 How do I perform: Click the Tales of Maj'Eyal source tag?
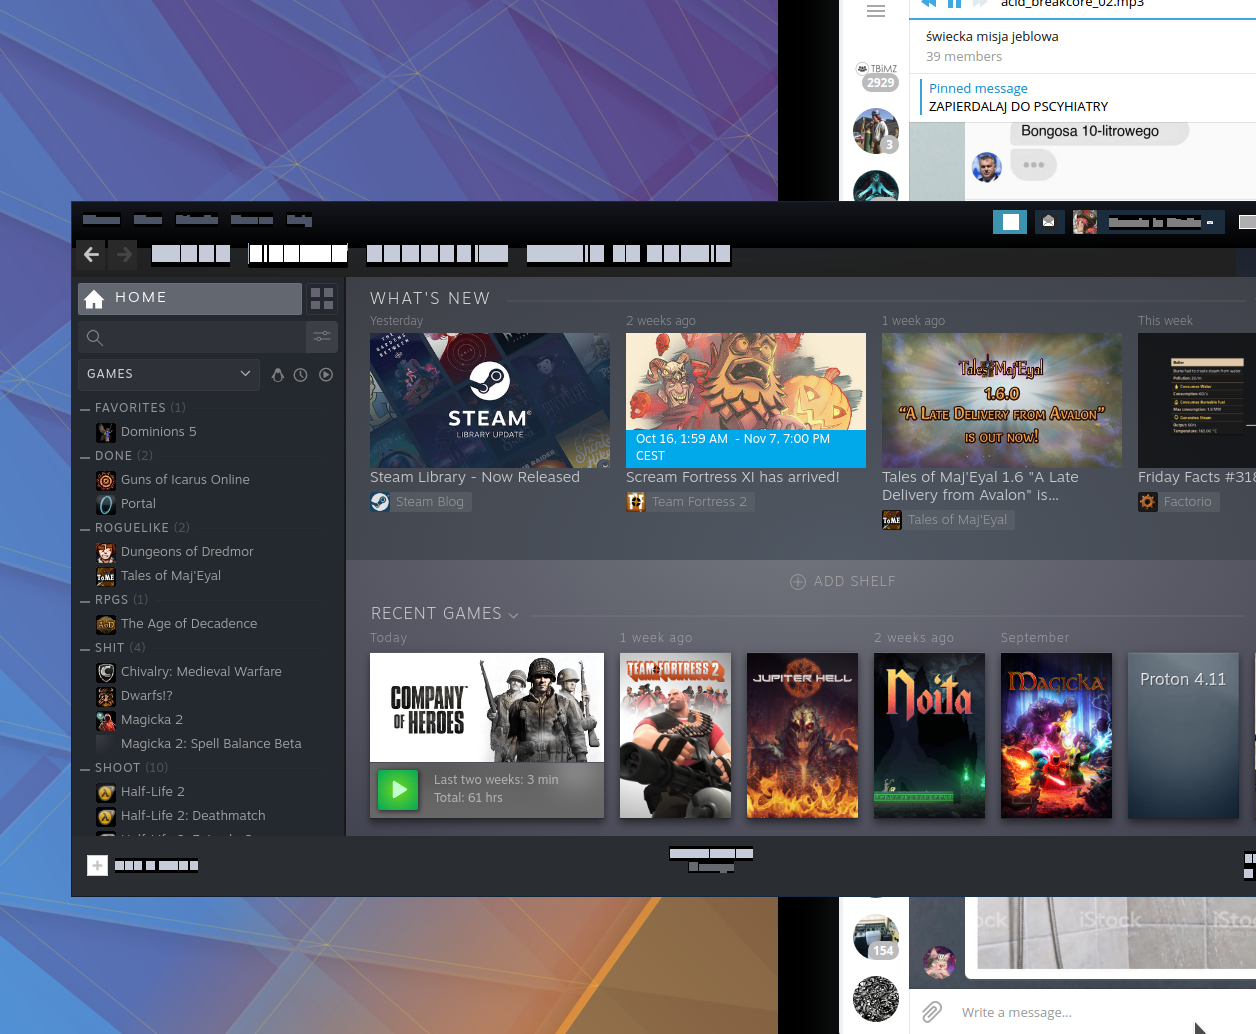coord(948,520)
